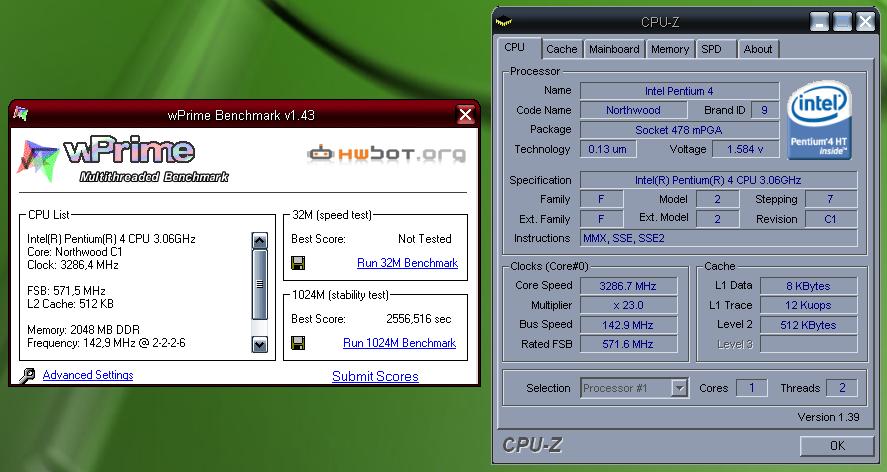Open the About tab in CPU-Z

758,49
